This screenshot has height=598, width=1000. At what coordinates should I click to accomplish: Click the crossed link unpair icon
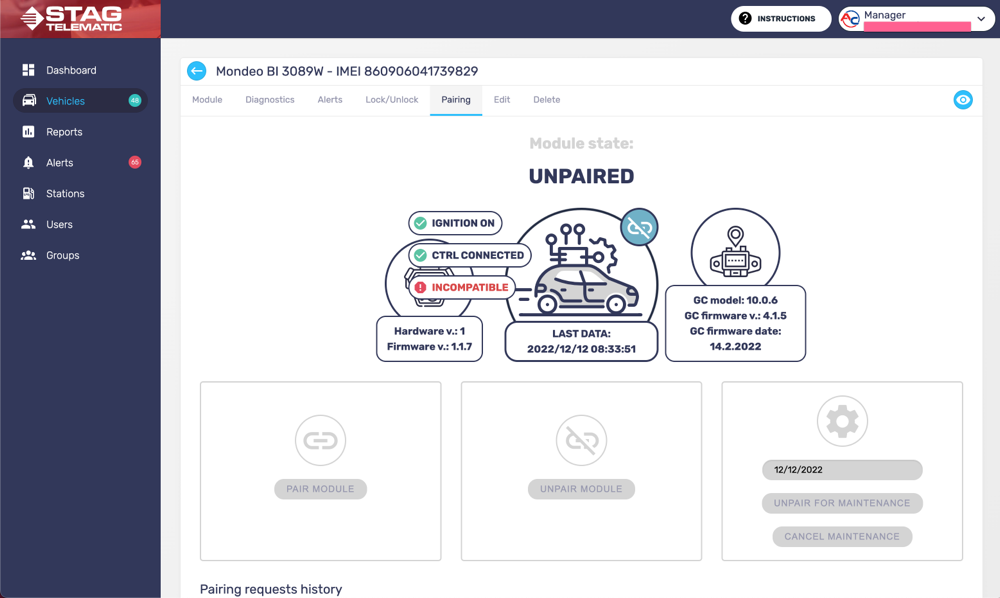[x=581, y=440]
